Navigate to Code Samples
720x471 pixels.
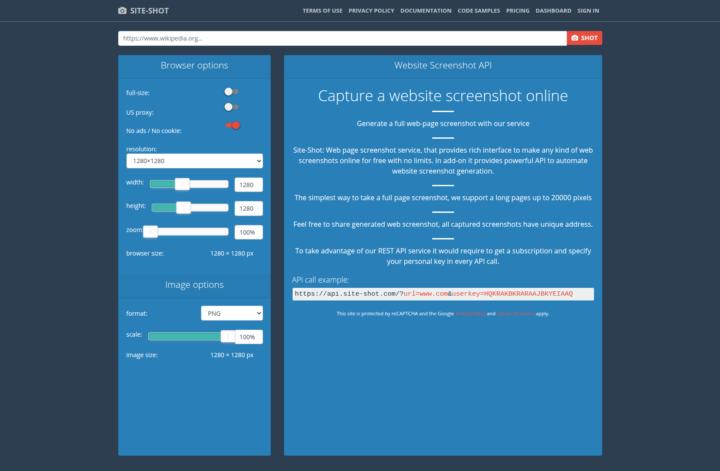[479, 11]
